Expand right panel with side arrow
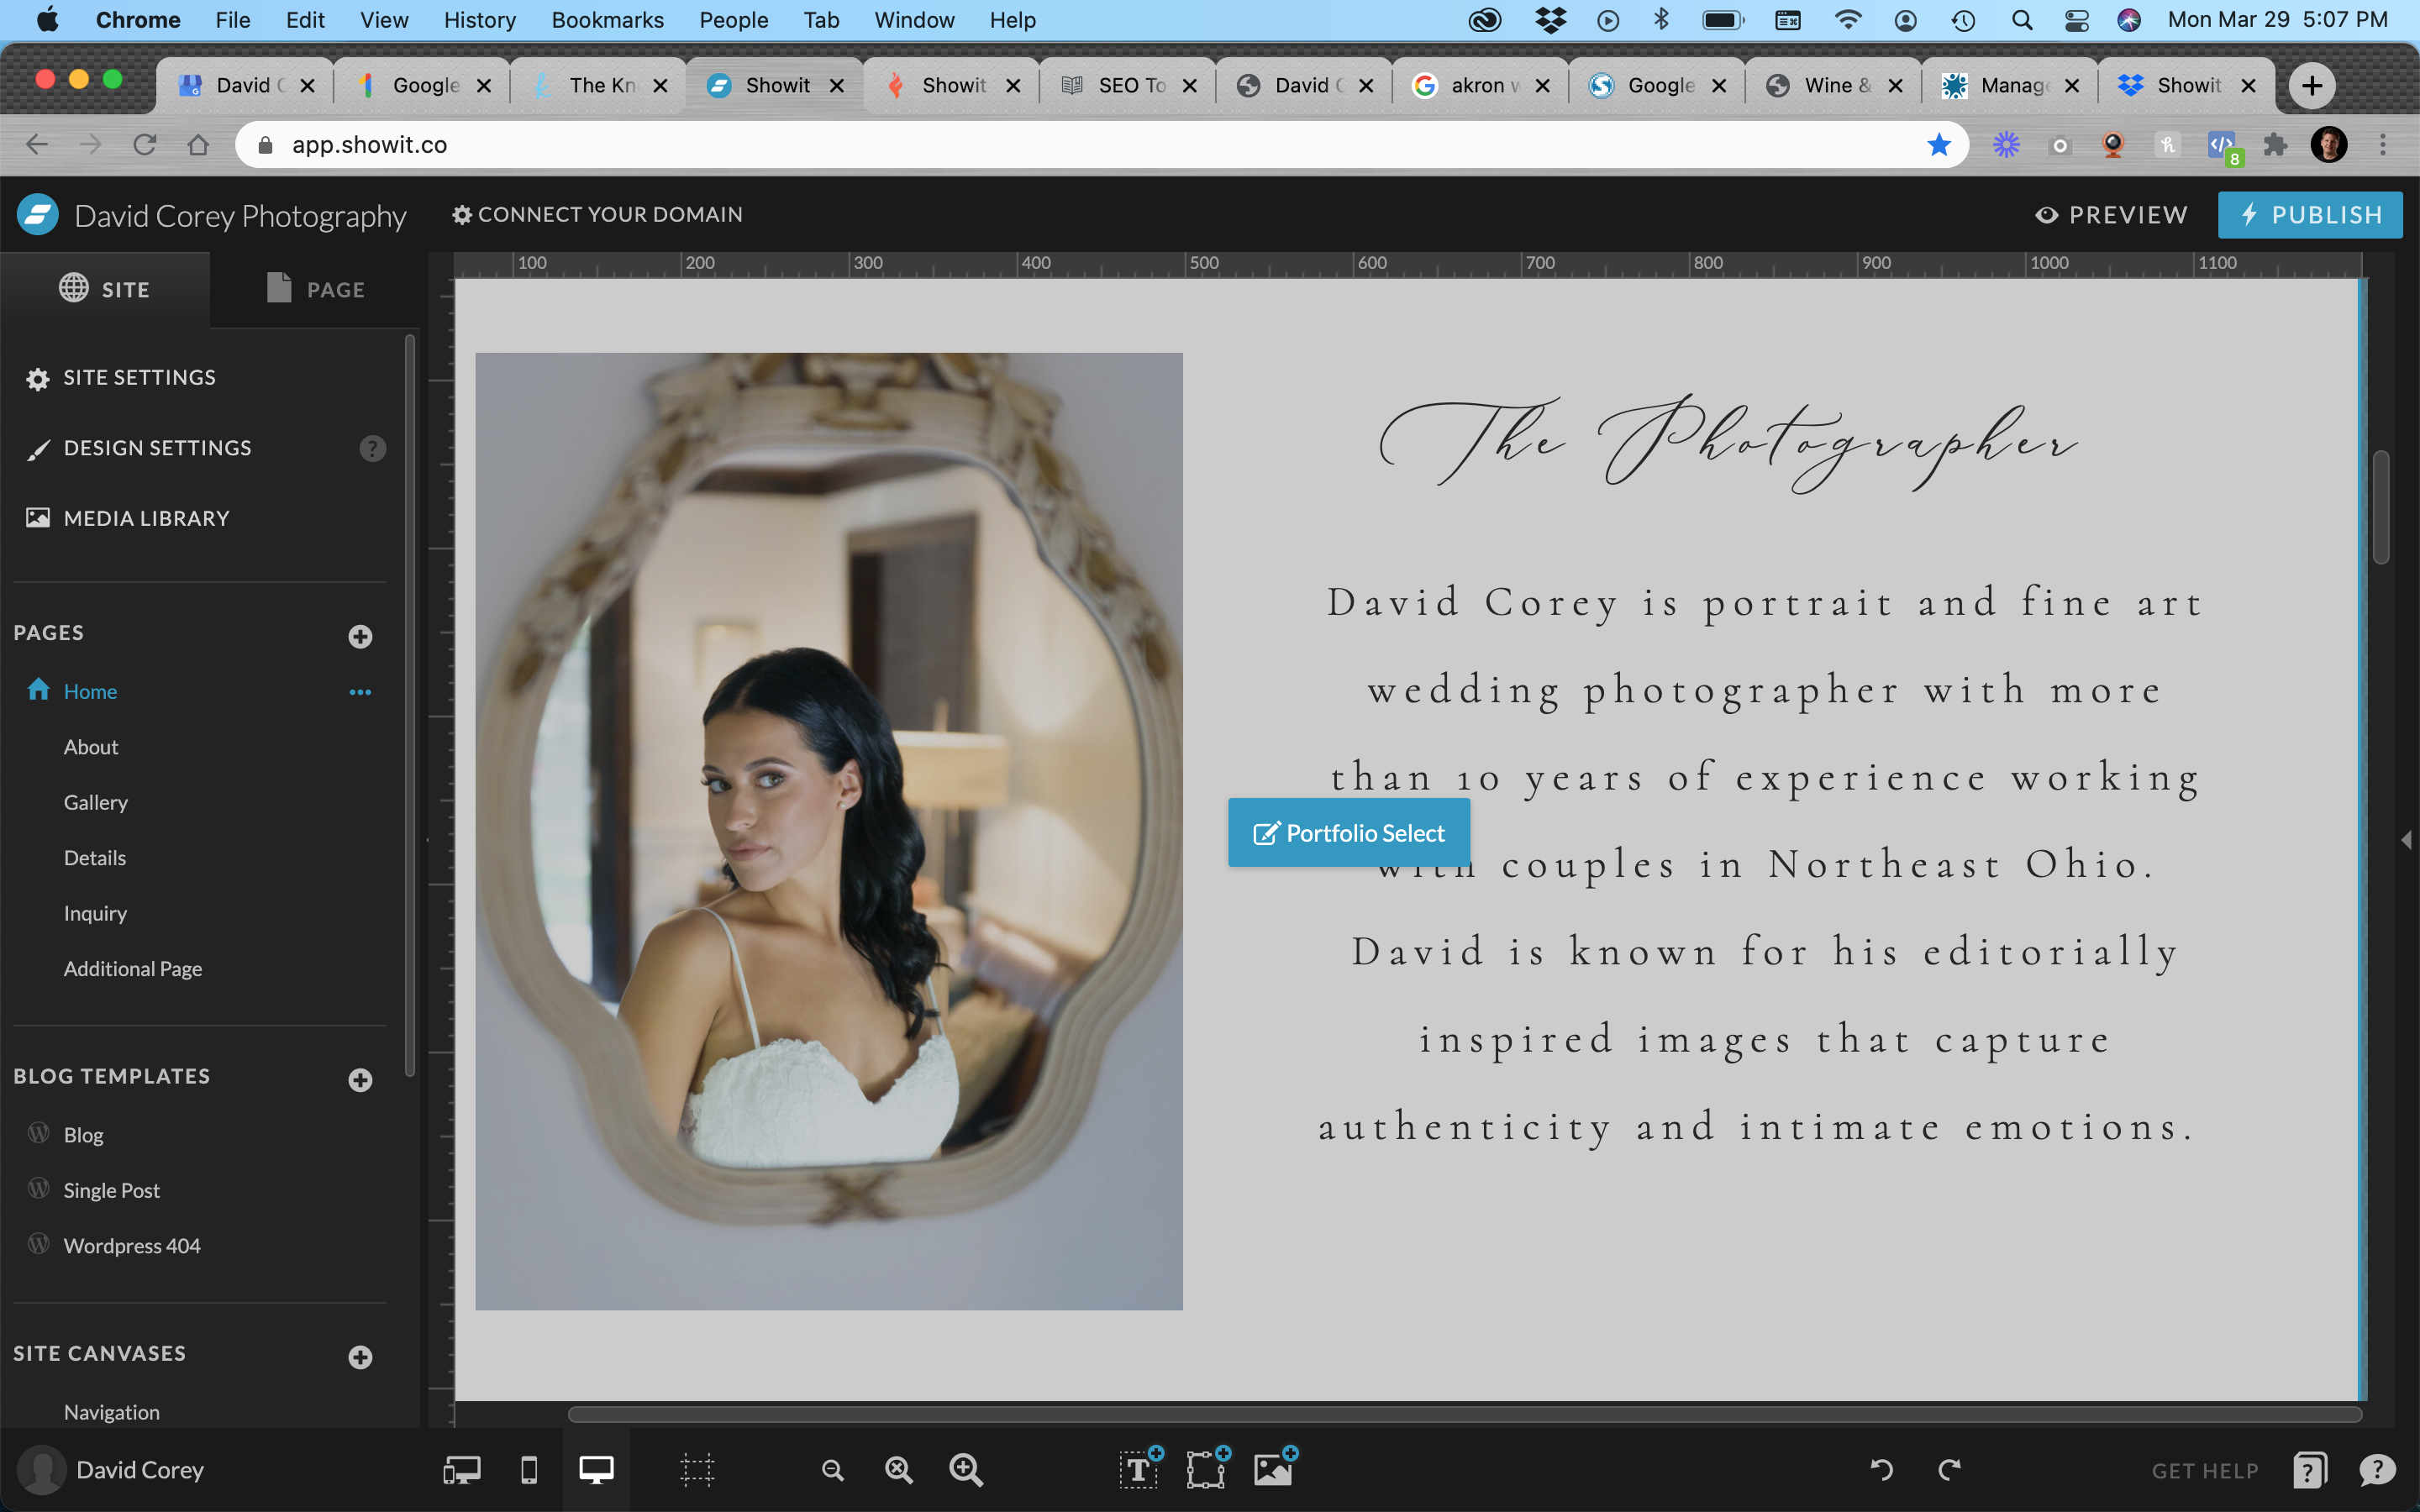 tap(2406, 839)
